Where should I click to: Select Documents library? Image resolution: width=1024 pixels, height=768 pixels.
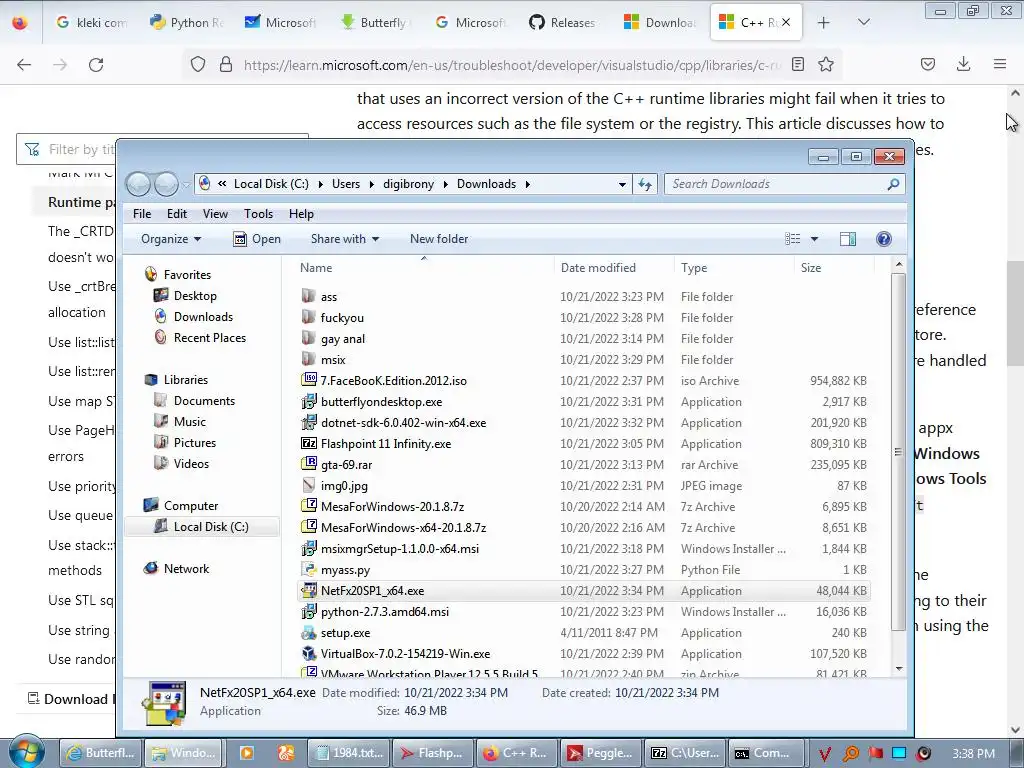(x=204, y=401)
